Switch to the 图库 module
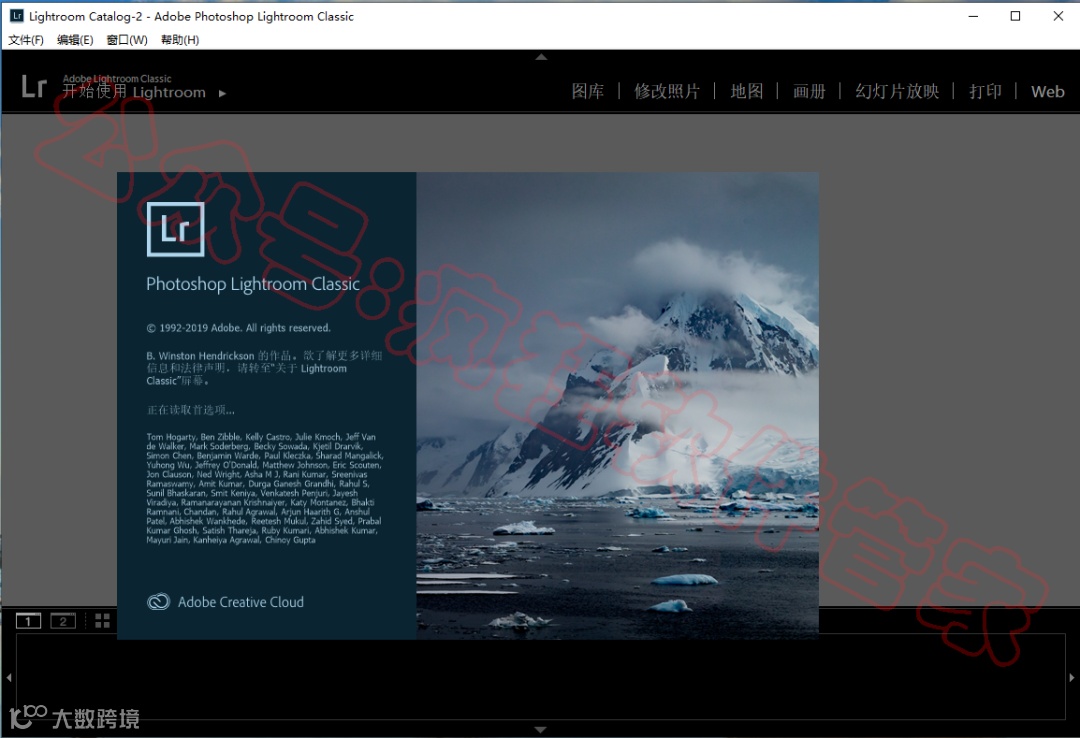Viewport: 1080px width, 738px height. click(x=588, y=91)
